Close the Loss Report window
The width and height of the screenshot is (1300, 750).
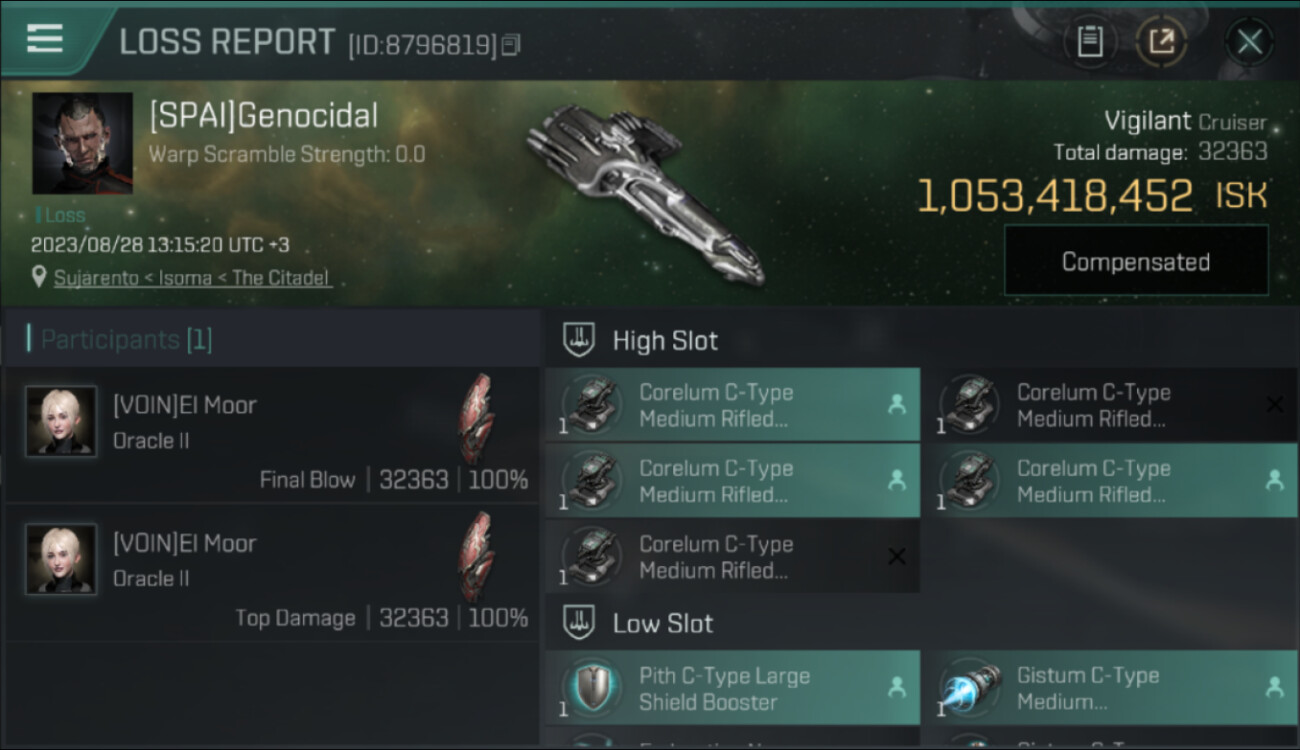(x=1250, y=42)
